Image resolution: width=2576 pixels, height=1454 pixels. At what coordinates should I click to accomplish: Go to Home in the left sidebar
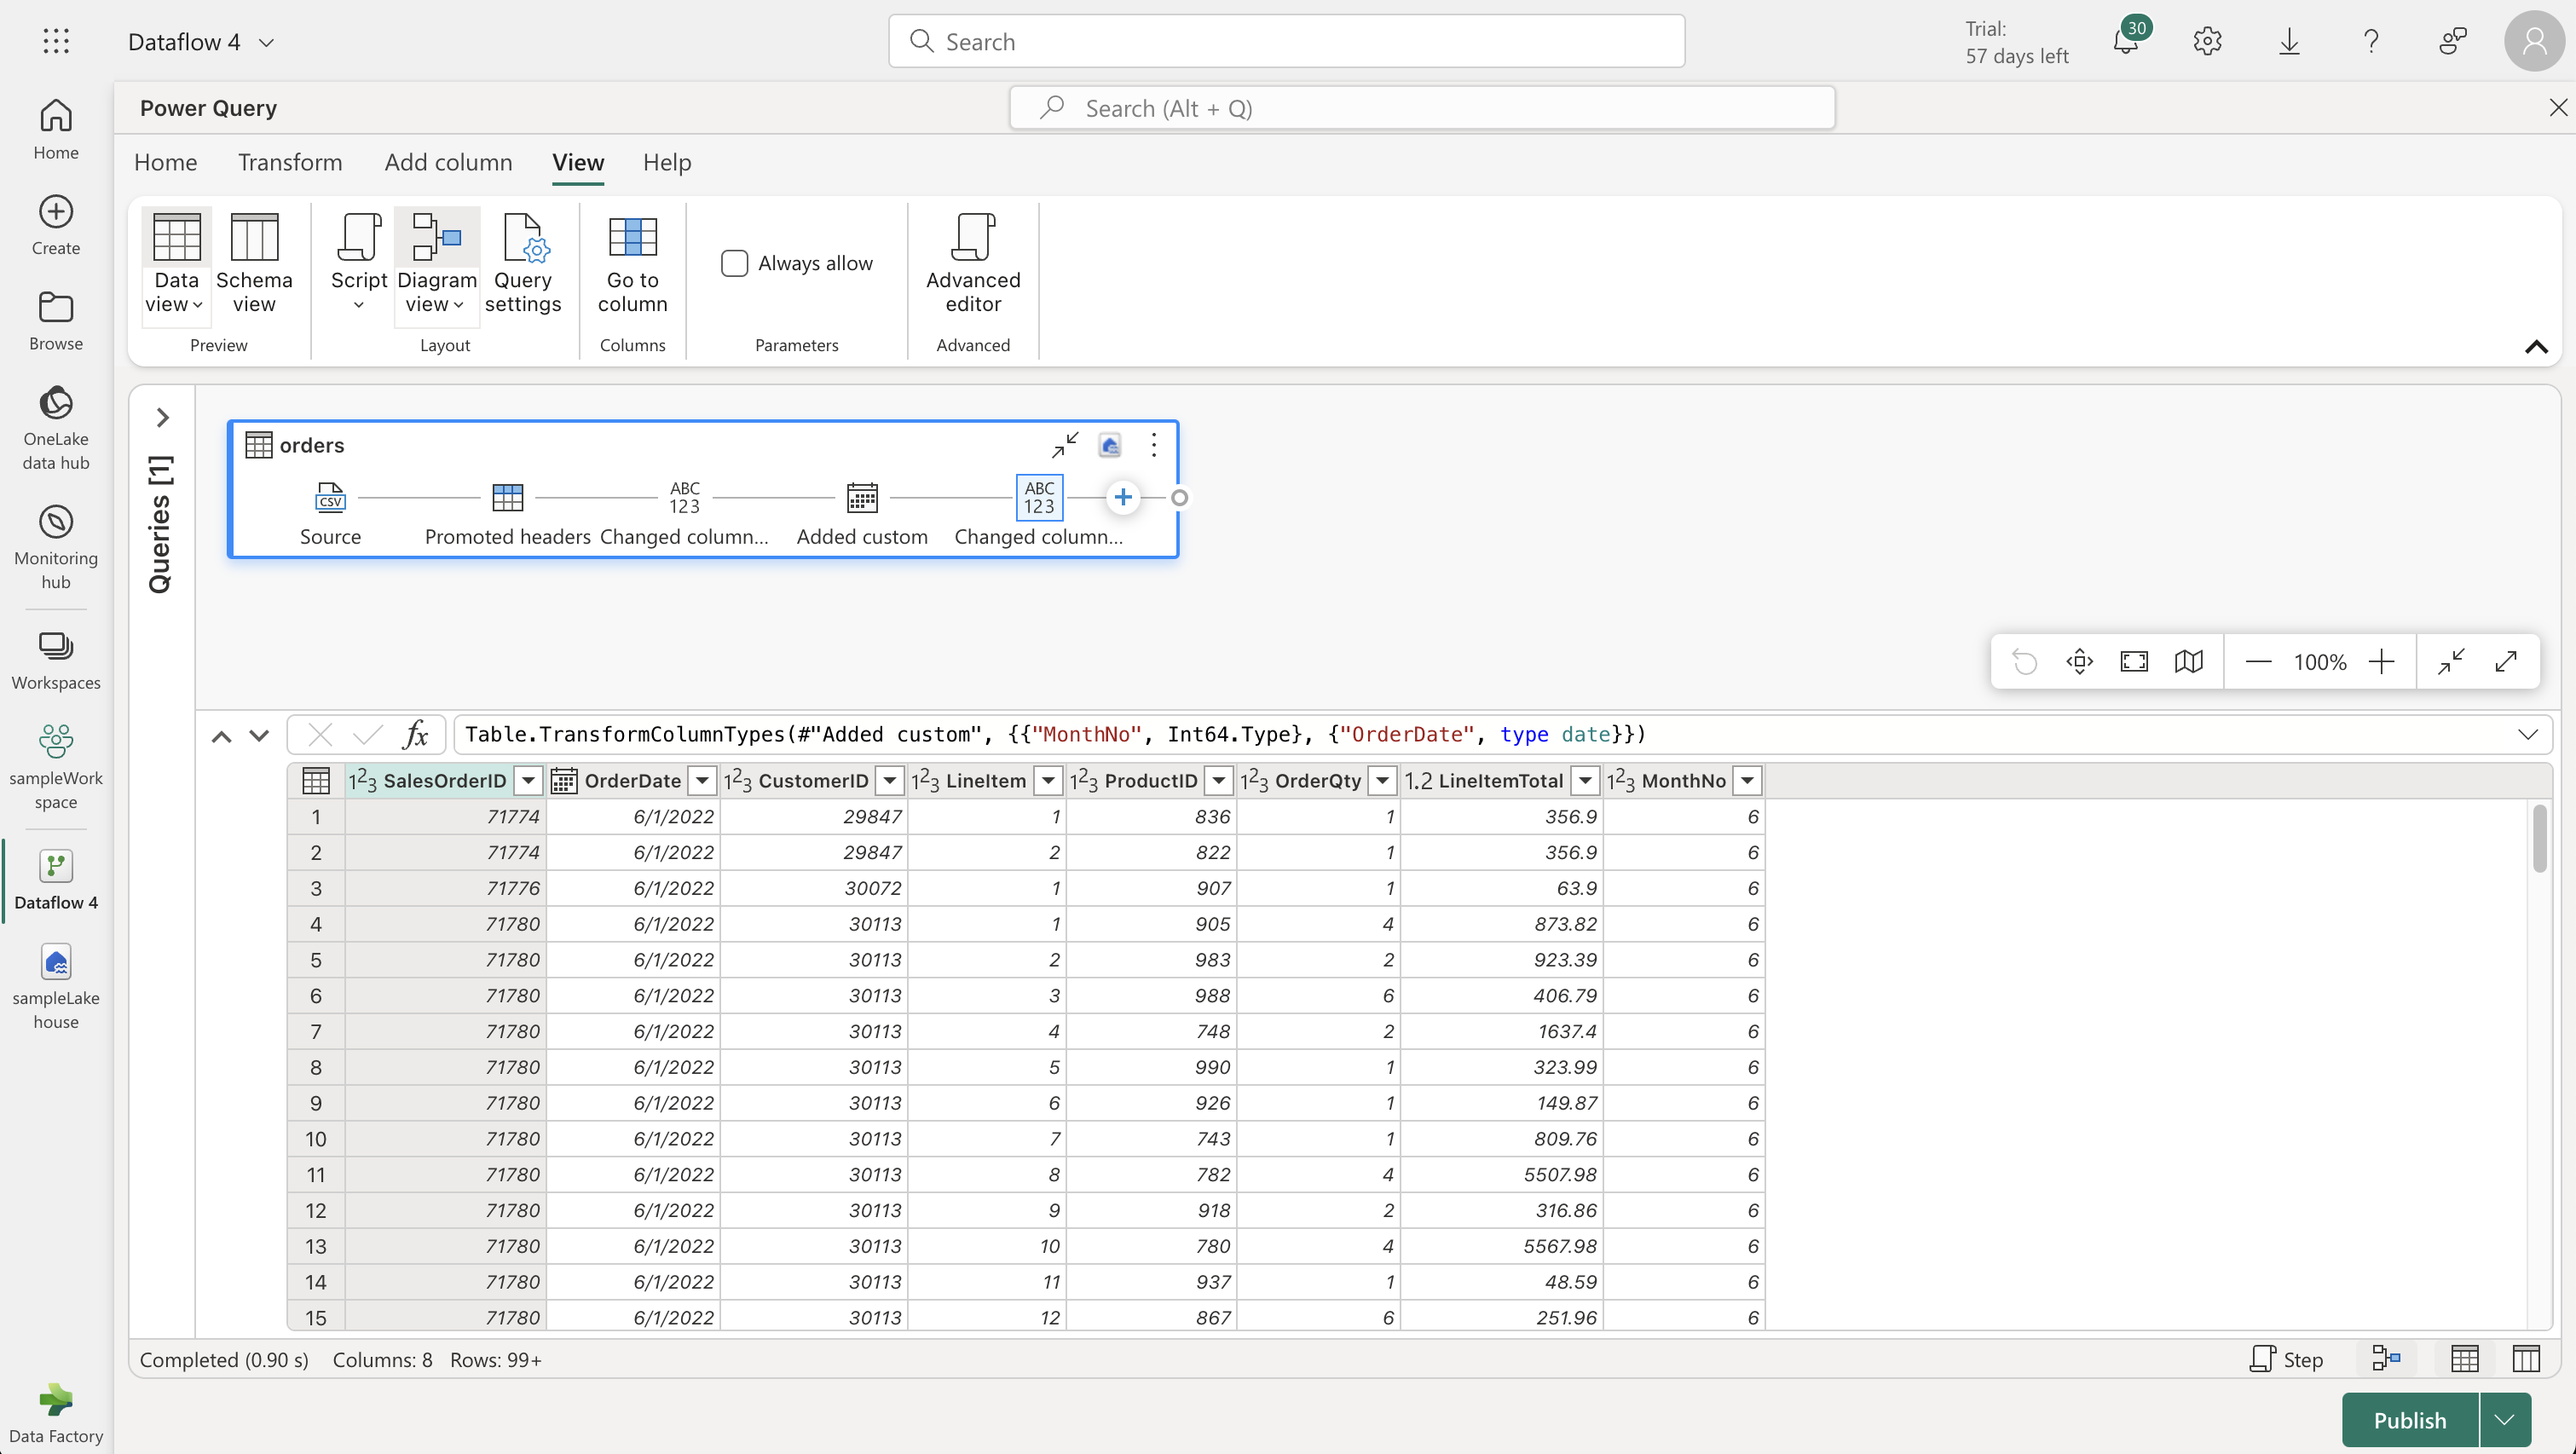pyautogui.click(x=56, y=129)
